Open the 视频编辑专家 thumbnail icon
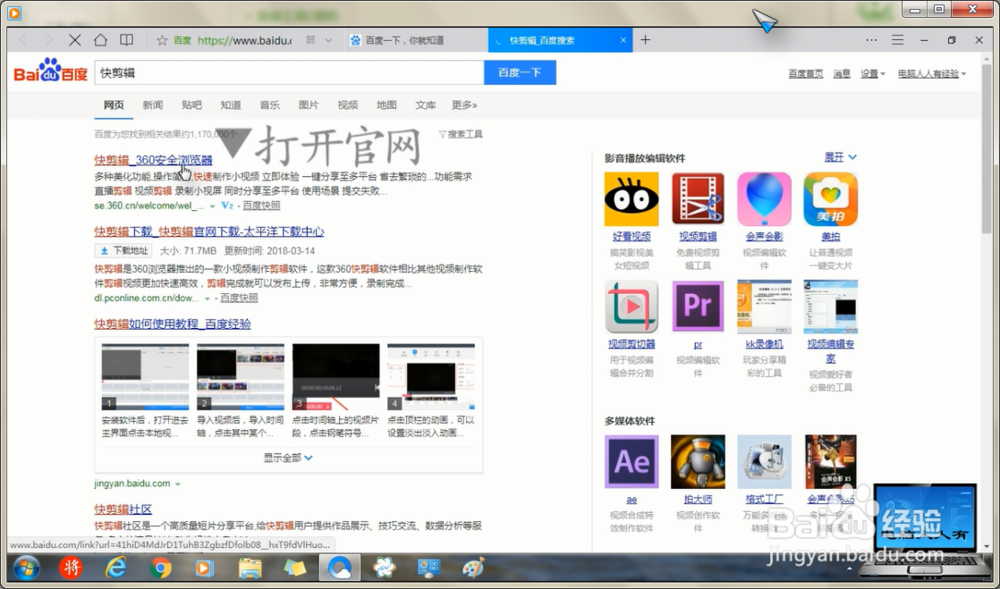Image resolution: width=1000 pixels, height=589 pixels. [830, 307]
